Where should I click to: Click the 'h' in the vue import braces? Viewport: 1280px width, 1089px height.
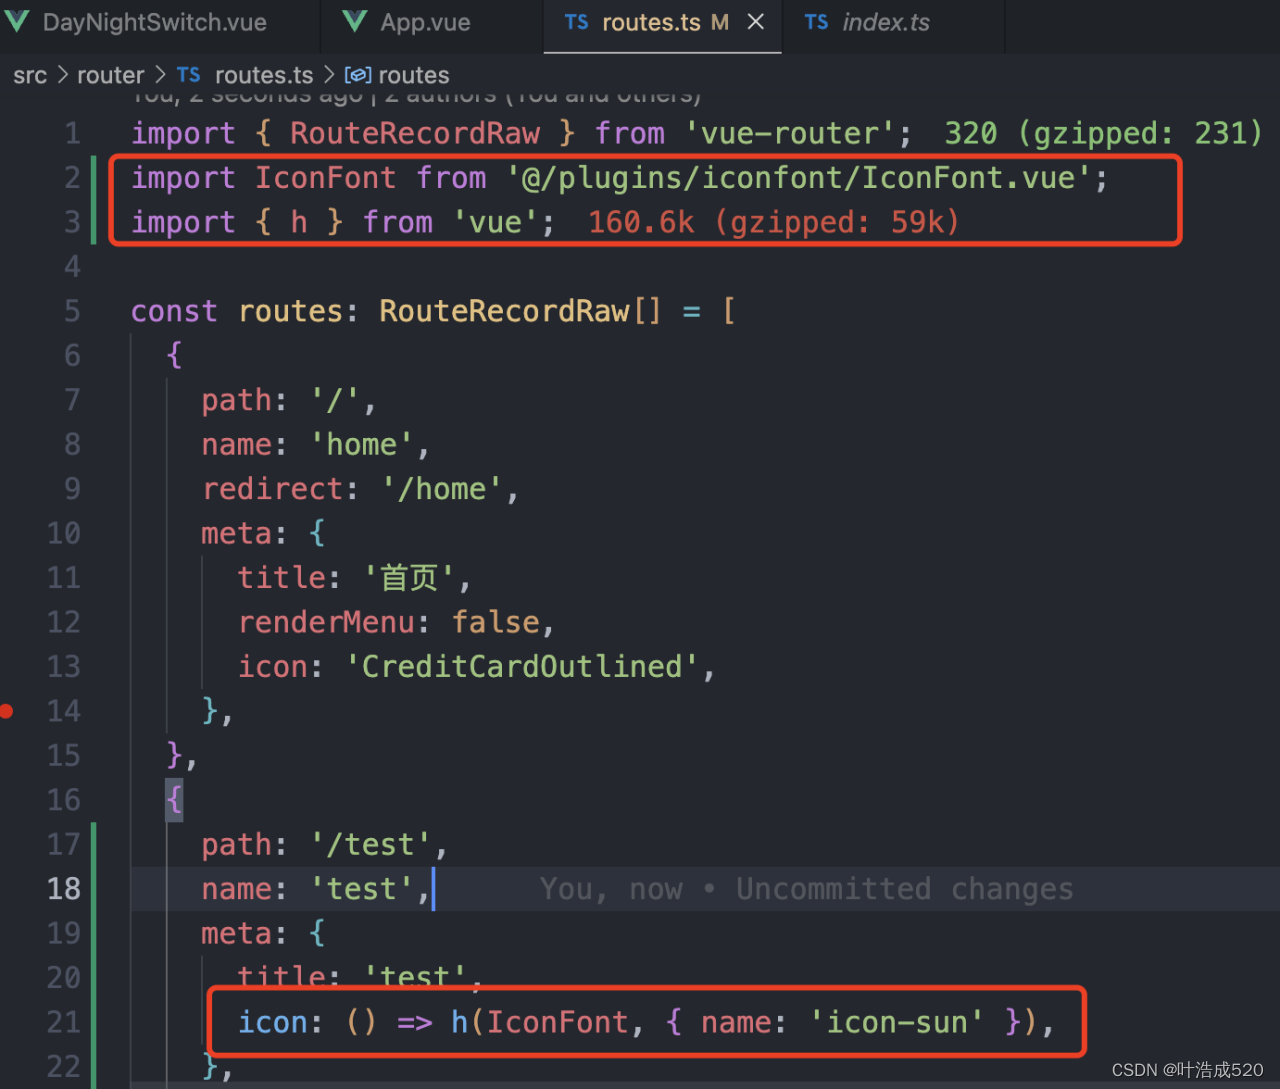[299, 222]
